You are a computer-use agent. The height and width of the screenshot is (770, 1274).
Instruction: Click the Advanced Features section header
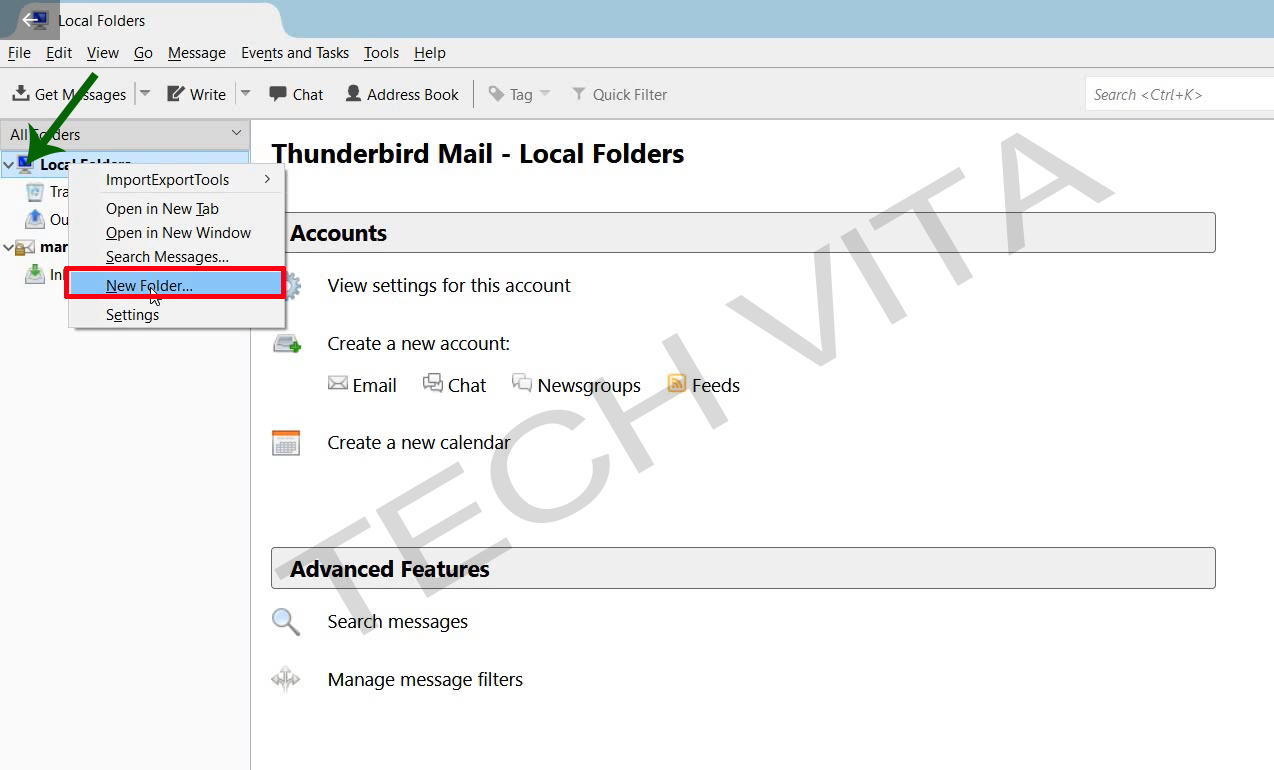[743, 568]
